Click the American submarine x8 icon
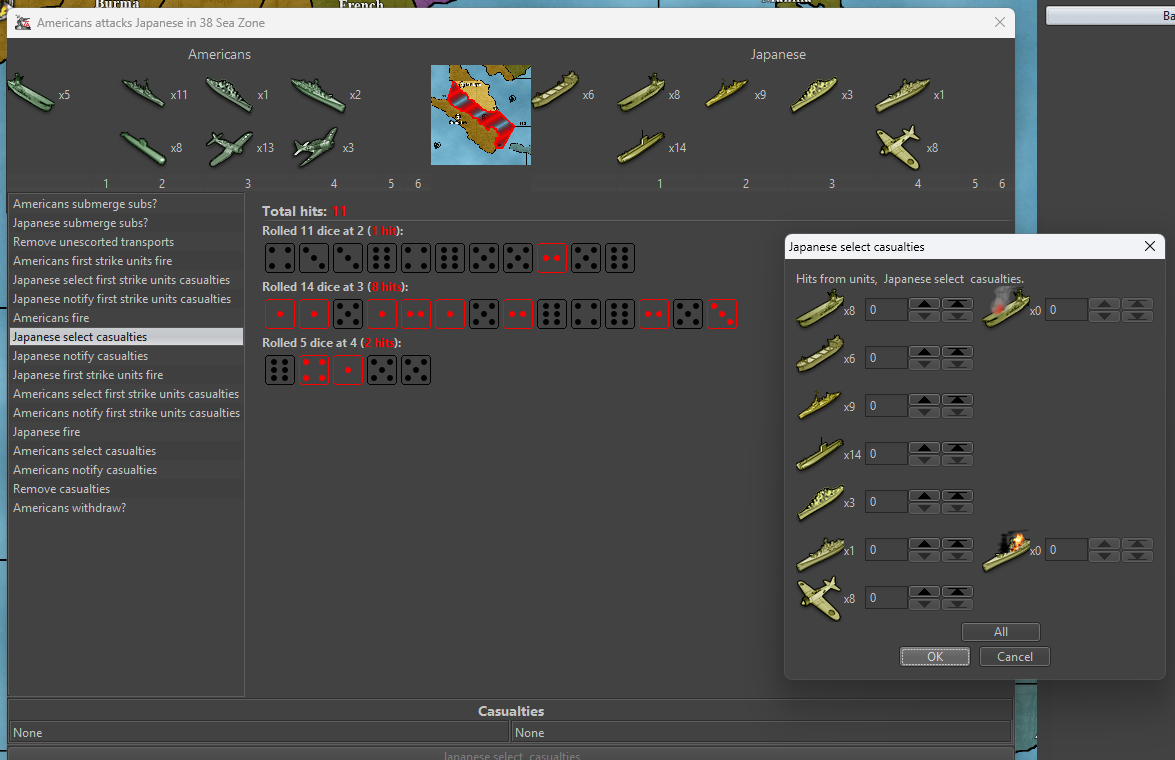Screen dimensions: 1175x760 point(143,148)
